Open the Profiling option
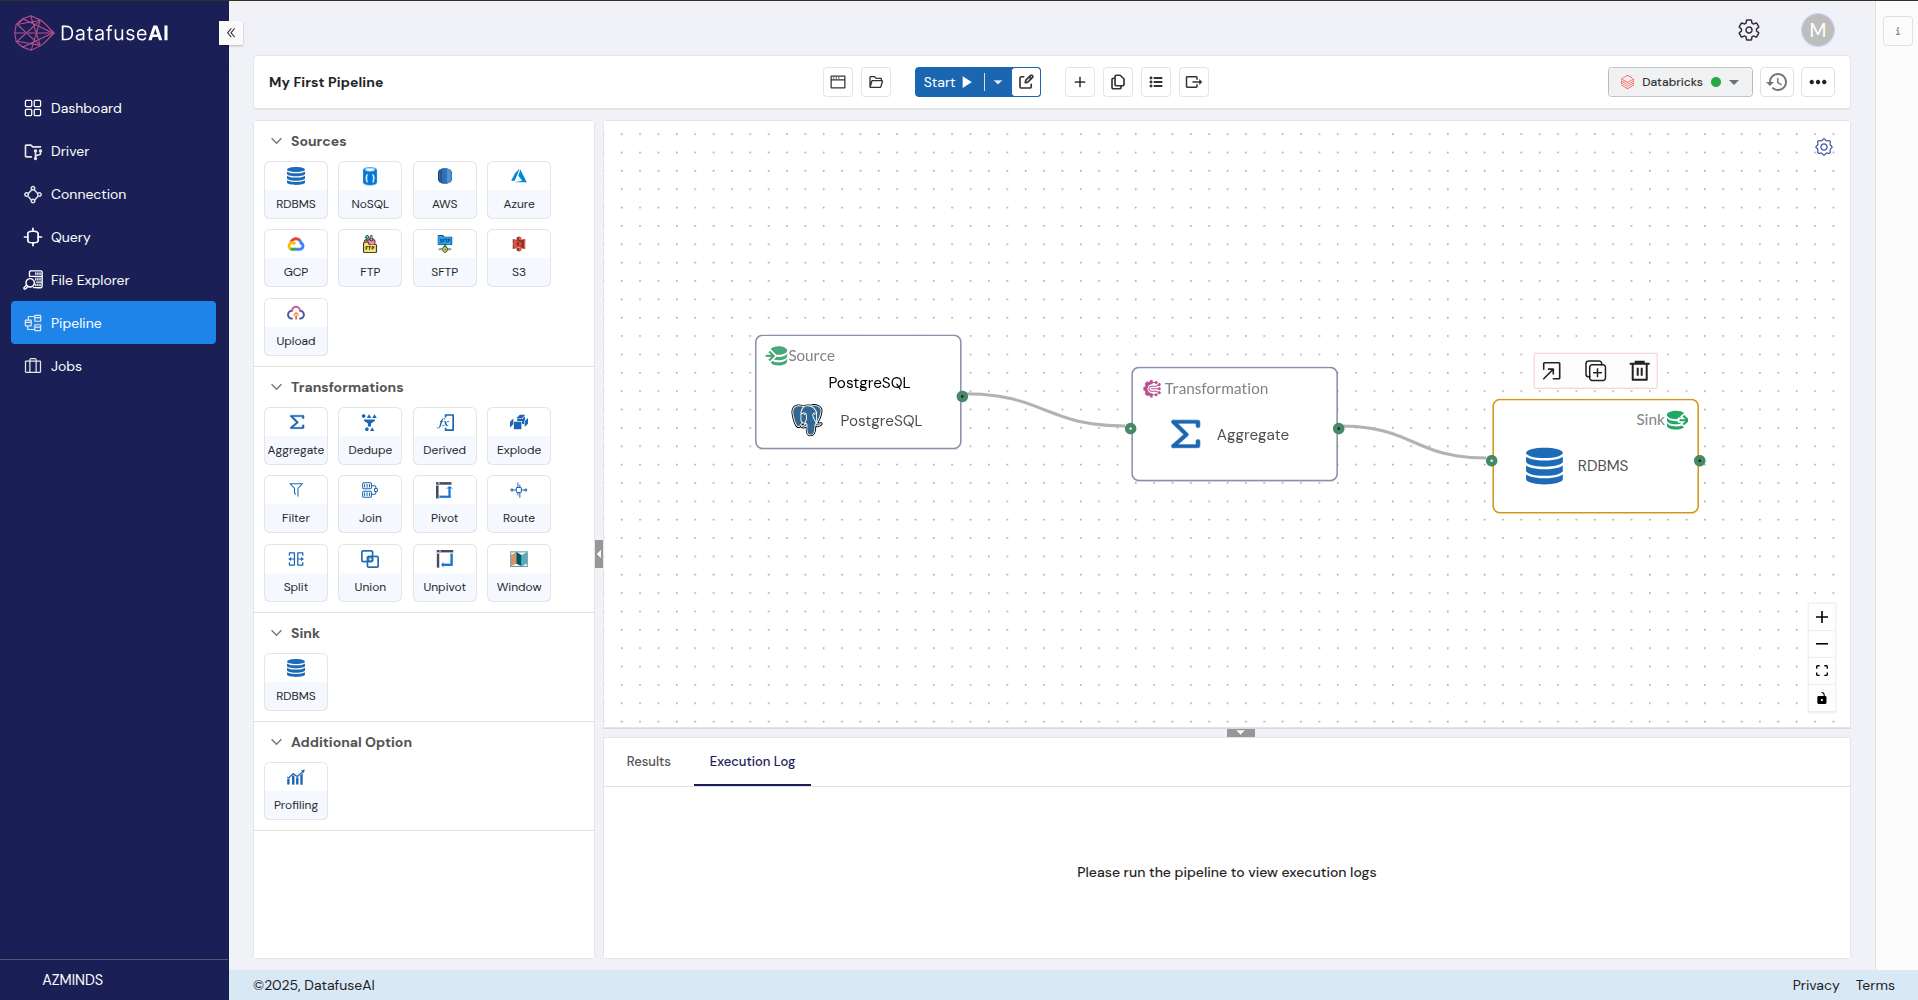This screenshot has height=1000, width=1918. pos(296,790)
